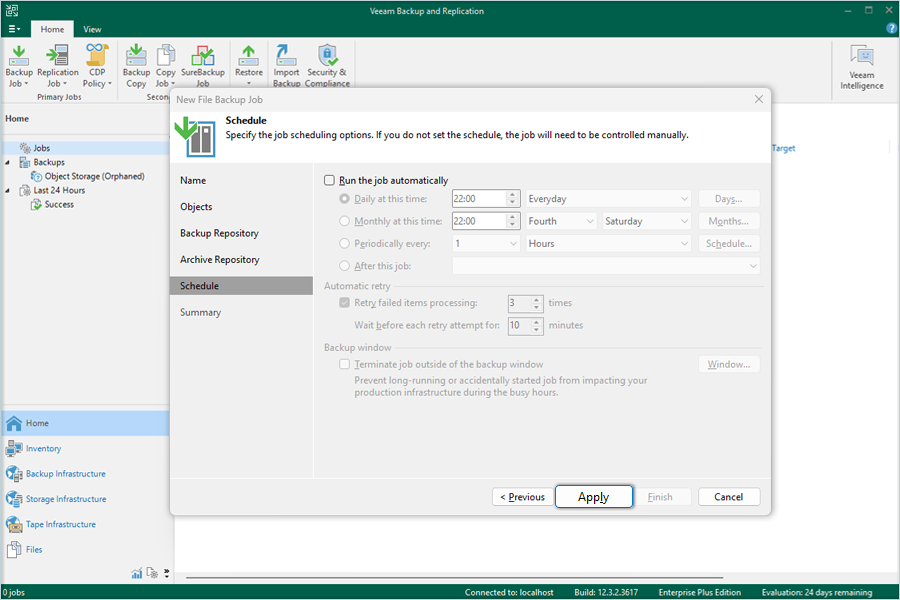Viewport: 900px width, 600px height.
Task: Enable Run the job automatically
Action: click(329, 180)
